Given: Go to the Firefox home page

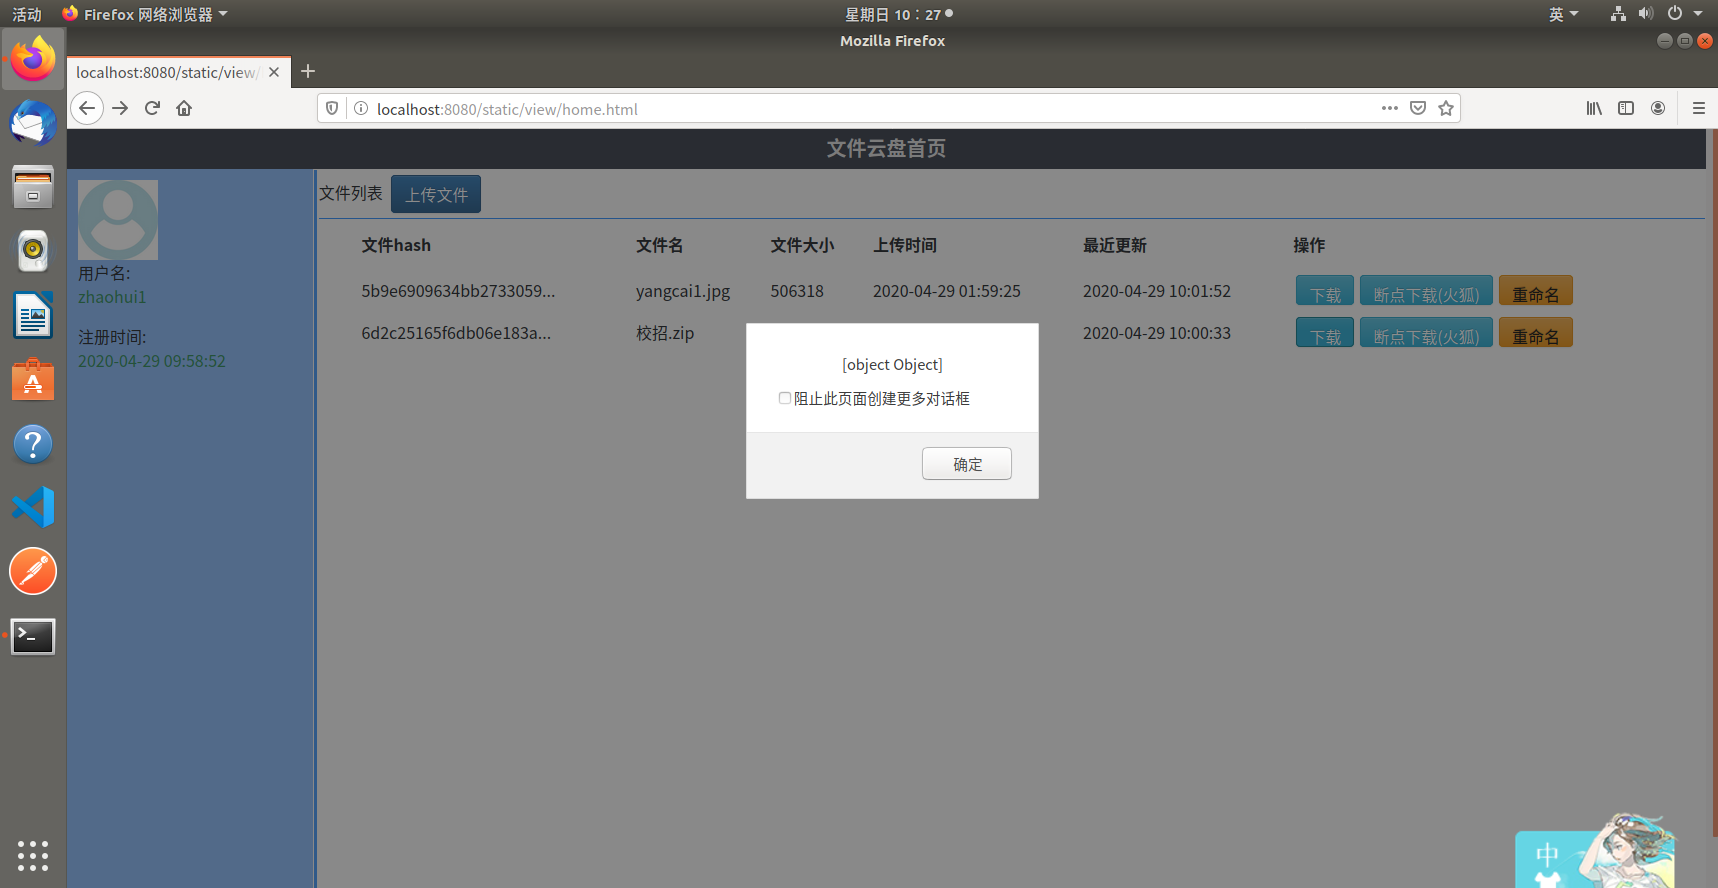Looking at the screenshot, I should 184,108.
